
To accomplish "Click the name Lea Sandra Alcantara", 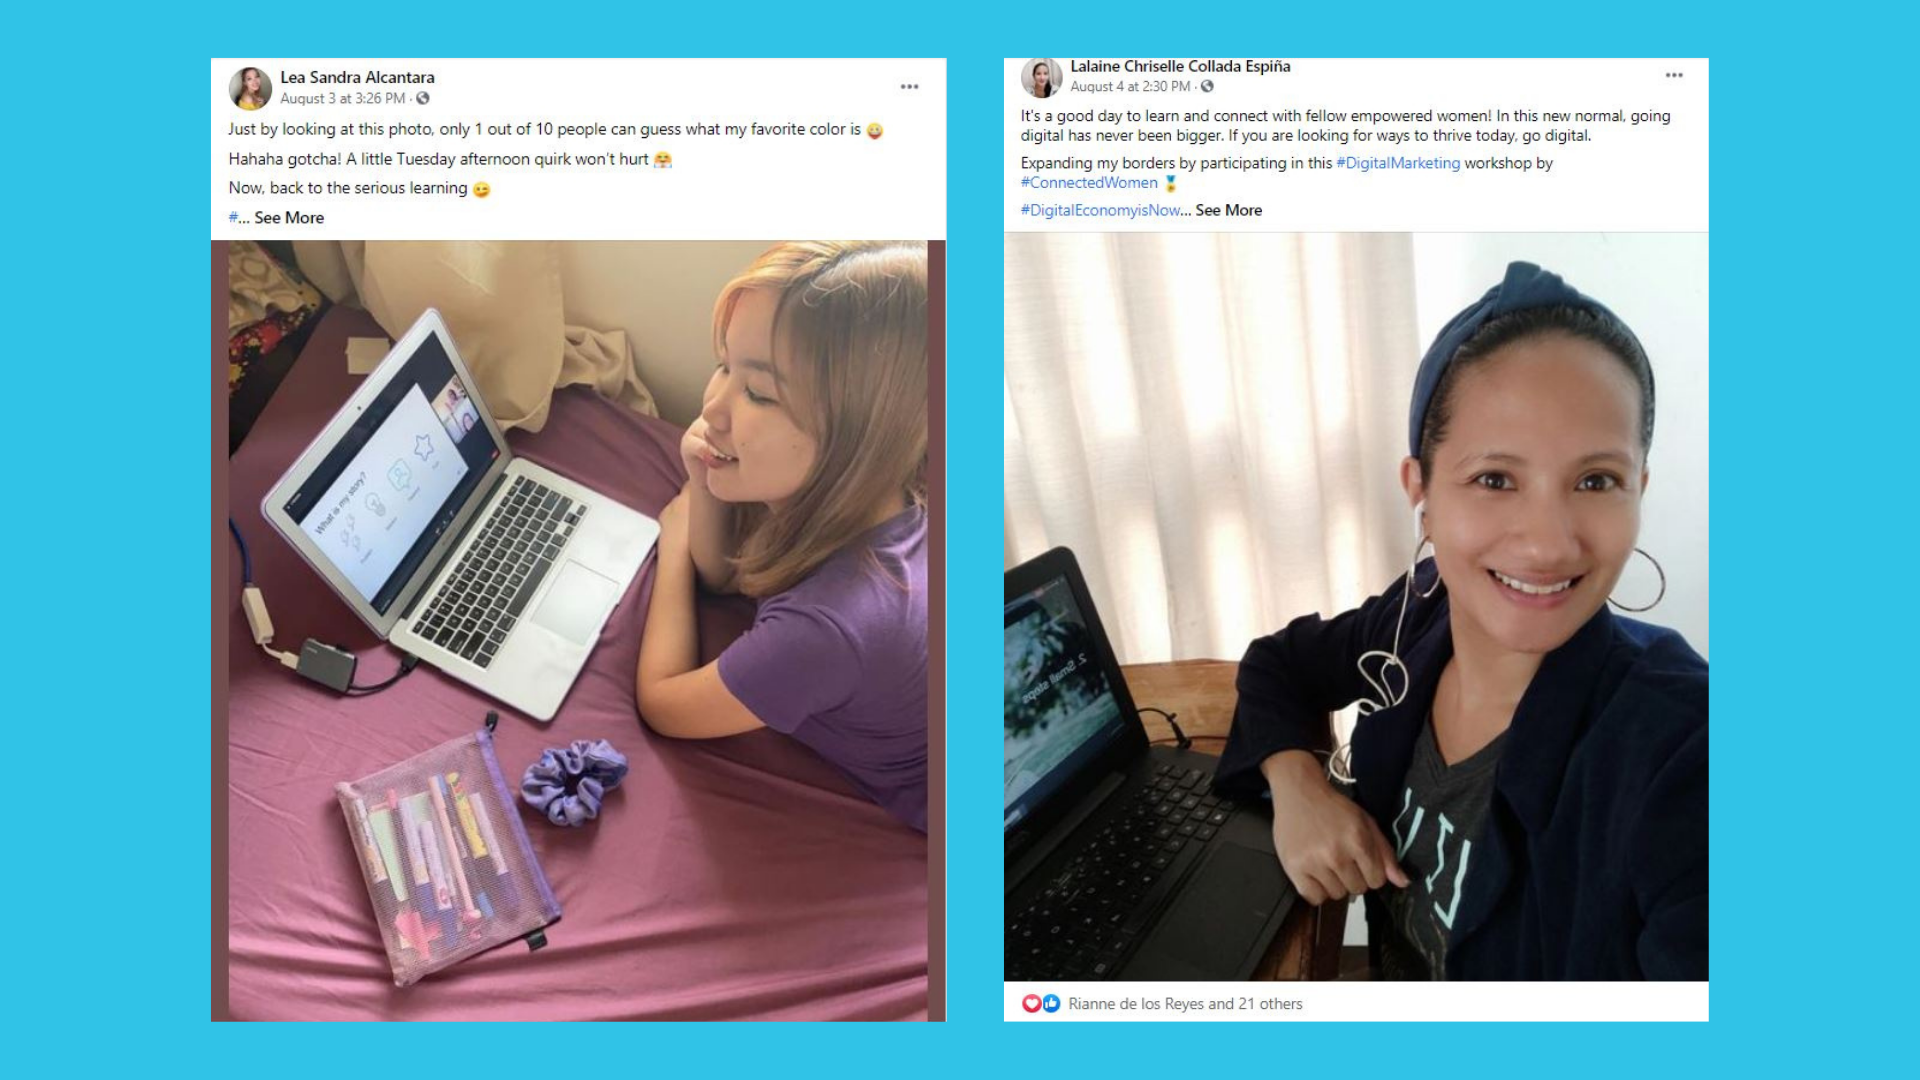I will pos(357,77).
